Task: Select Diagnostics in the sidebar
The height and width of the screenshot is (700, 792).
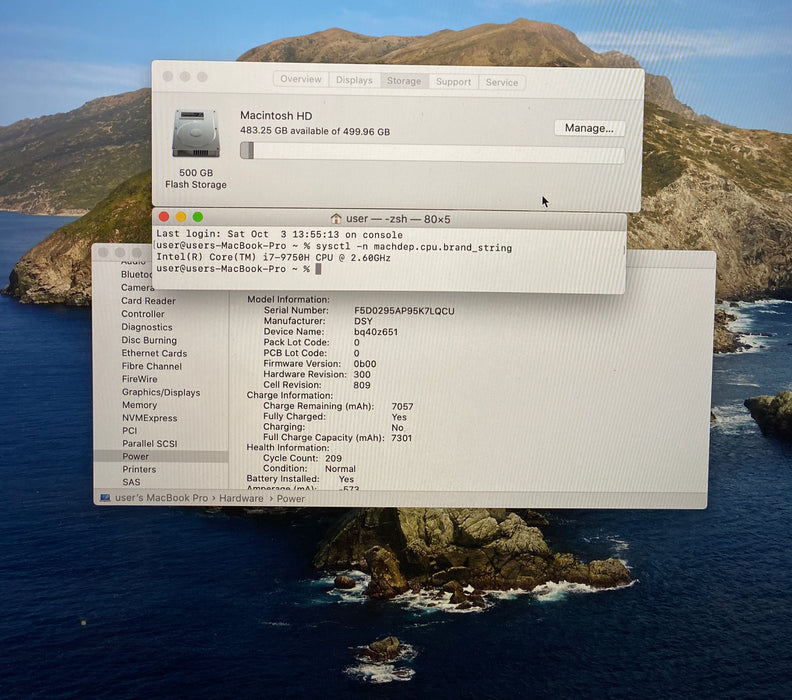Action: tap(146, 327)
